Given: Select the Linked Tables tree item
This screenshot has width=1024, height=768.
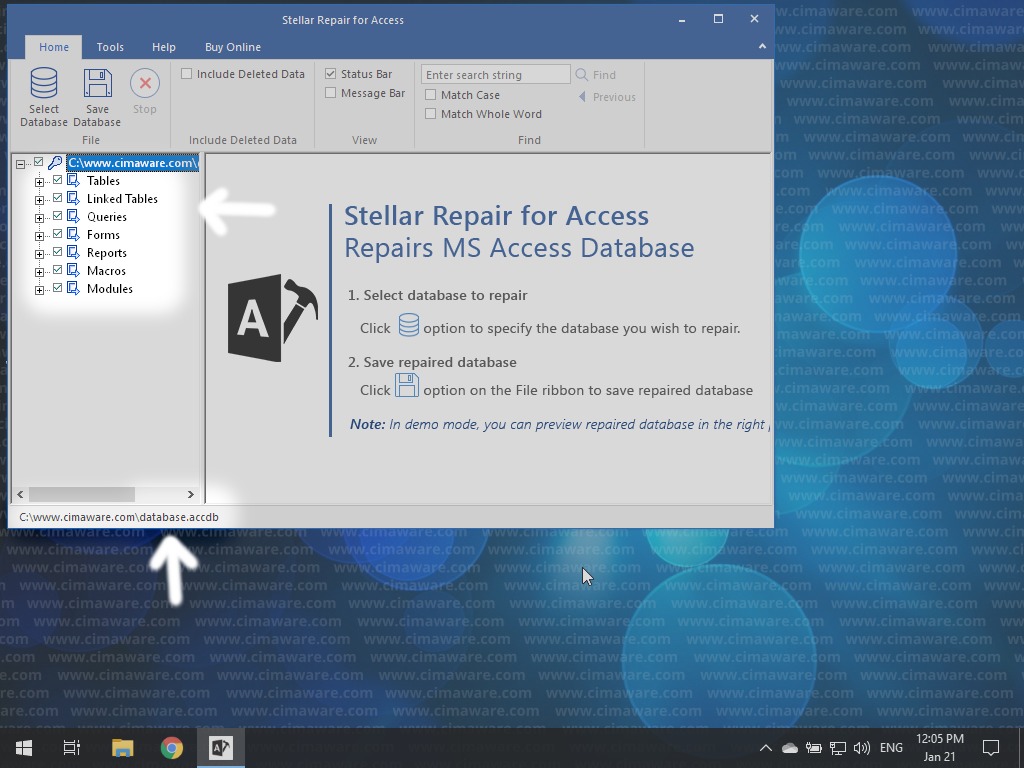Looking at the screenshot, I should click(x=122, y=199).
